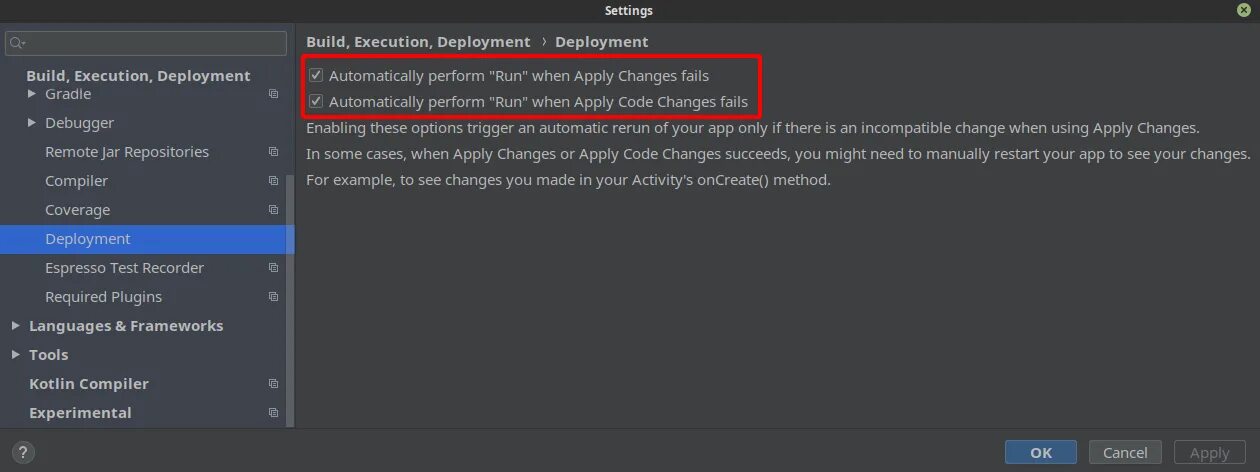Image resolution: width=1260 pixels, height=472 pixels.
Task: Expand the Tools section
Action: tap(15, 355)
